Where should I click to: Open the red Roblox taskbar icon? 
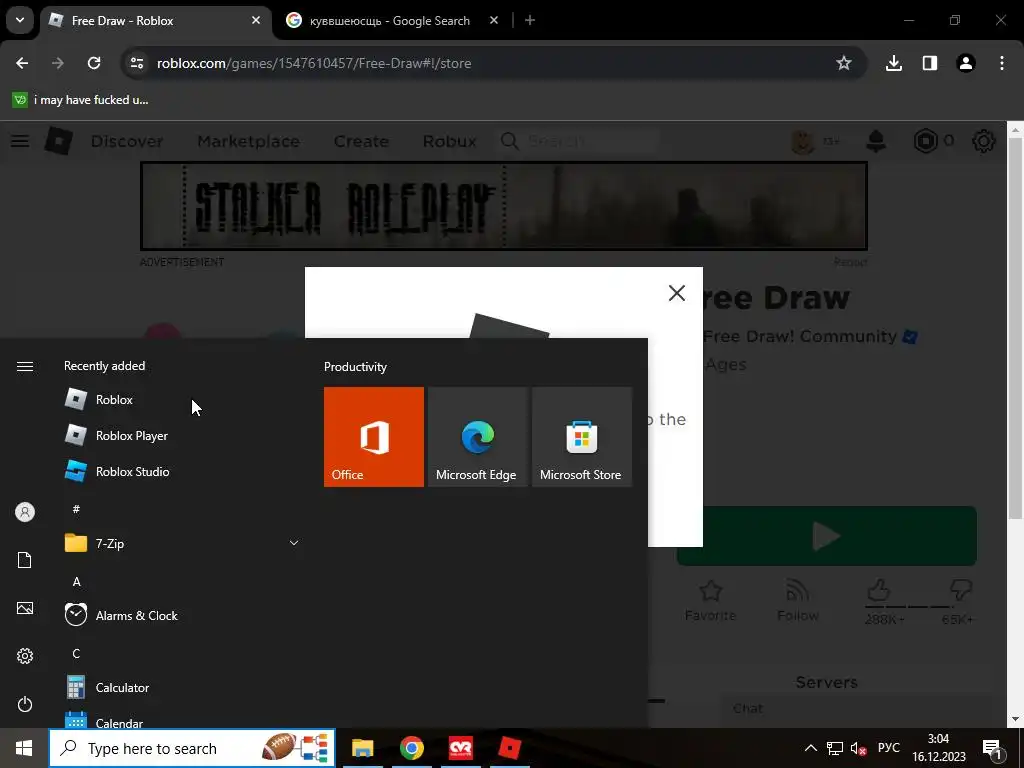point(509,748)
